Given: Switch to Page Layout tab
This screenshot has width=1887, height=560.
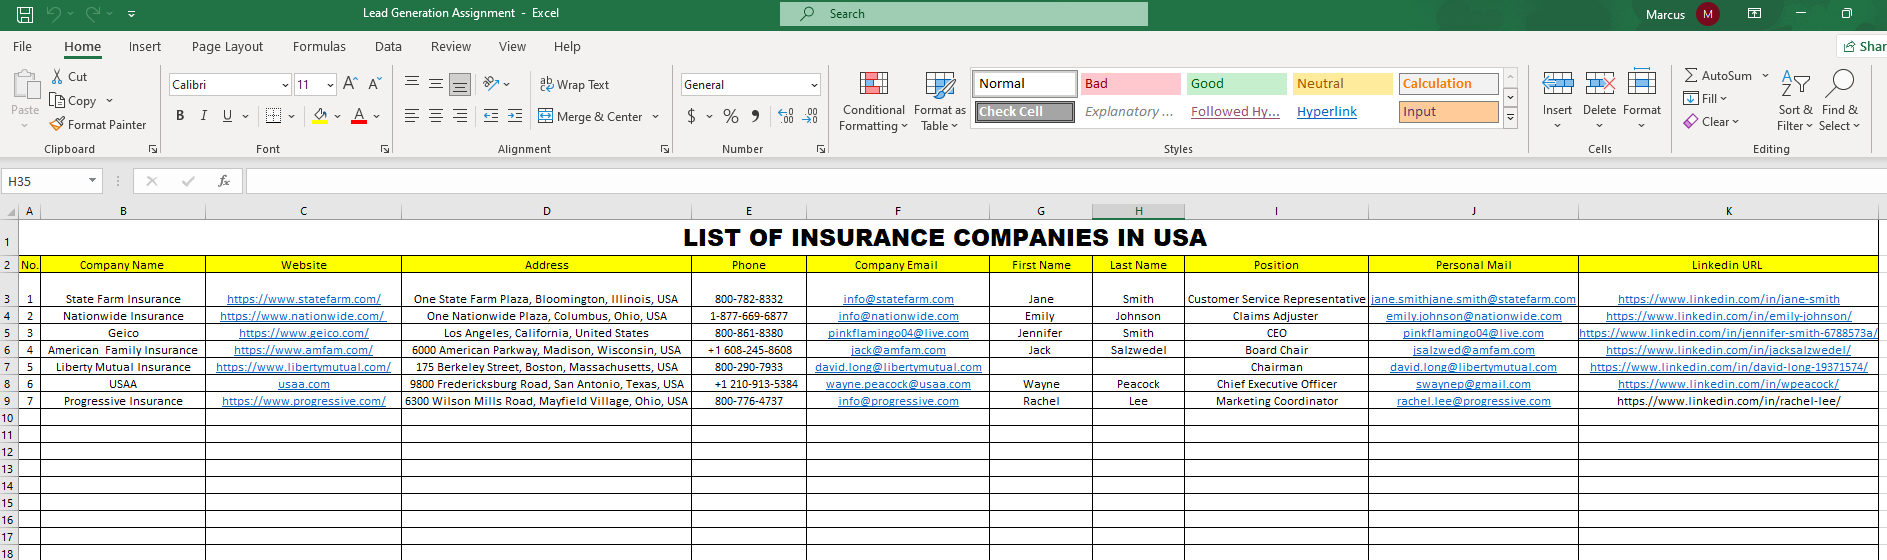Looking at the screenshot, I should (x=227, y=47).
